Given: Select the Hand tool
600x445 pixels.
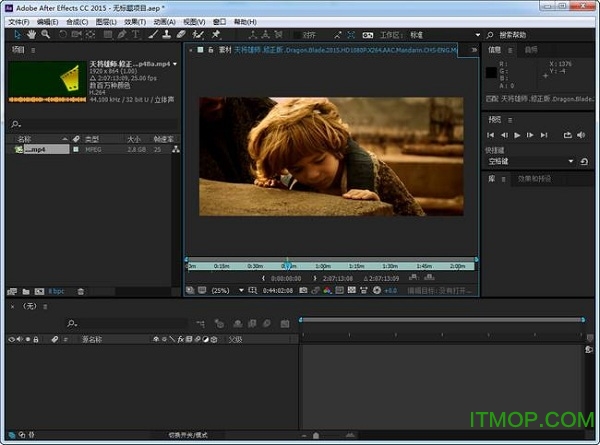Looking at the screenshot, I should (x=31, y=35).
